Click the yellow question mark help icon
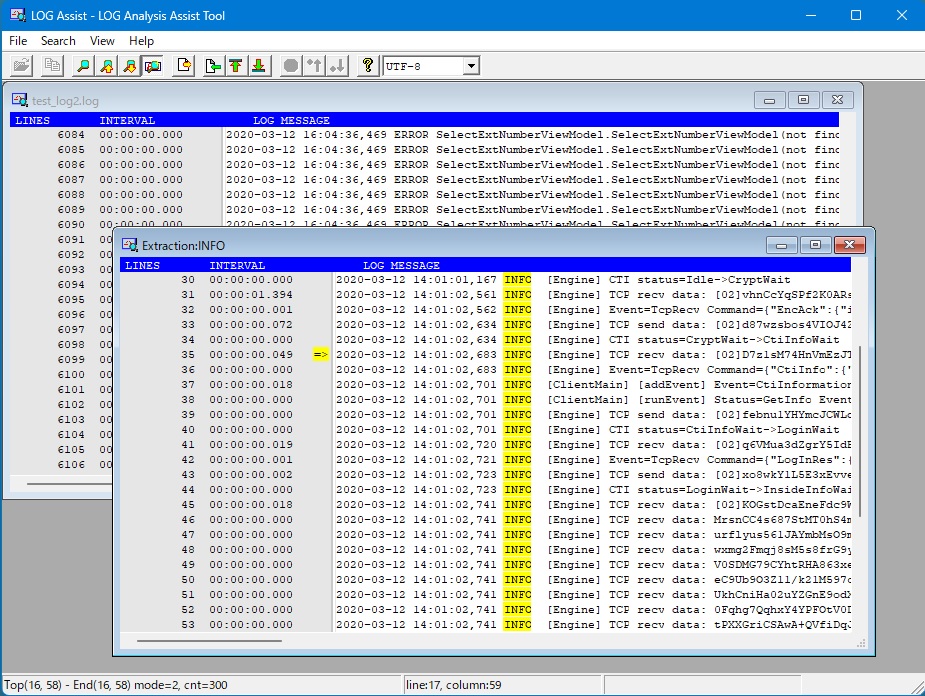 coord(368,66)
